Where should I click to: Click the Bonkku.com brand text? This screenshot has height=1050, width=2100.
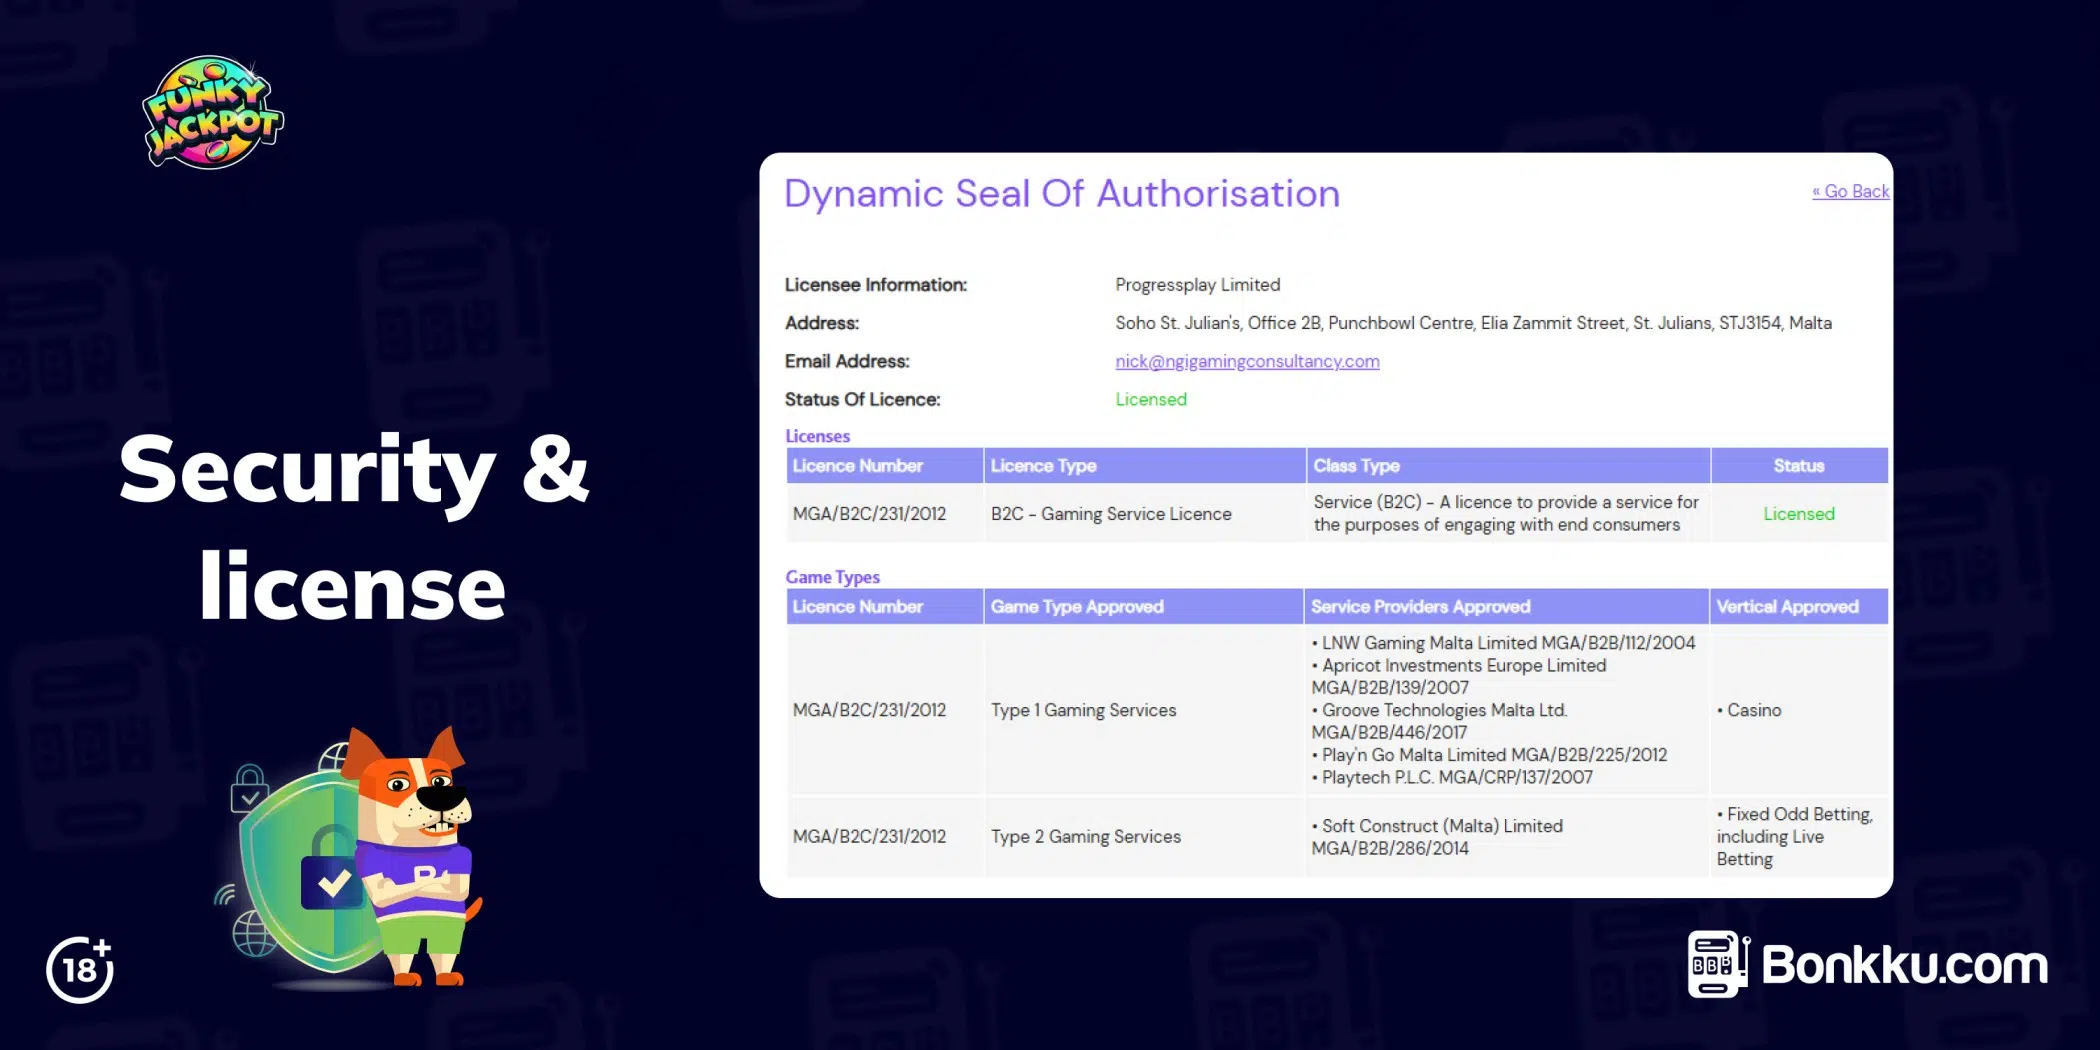coord(1904,965)
